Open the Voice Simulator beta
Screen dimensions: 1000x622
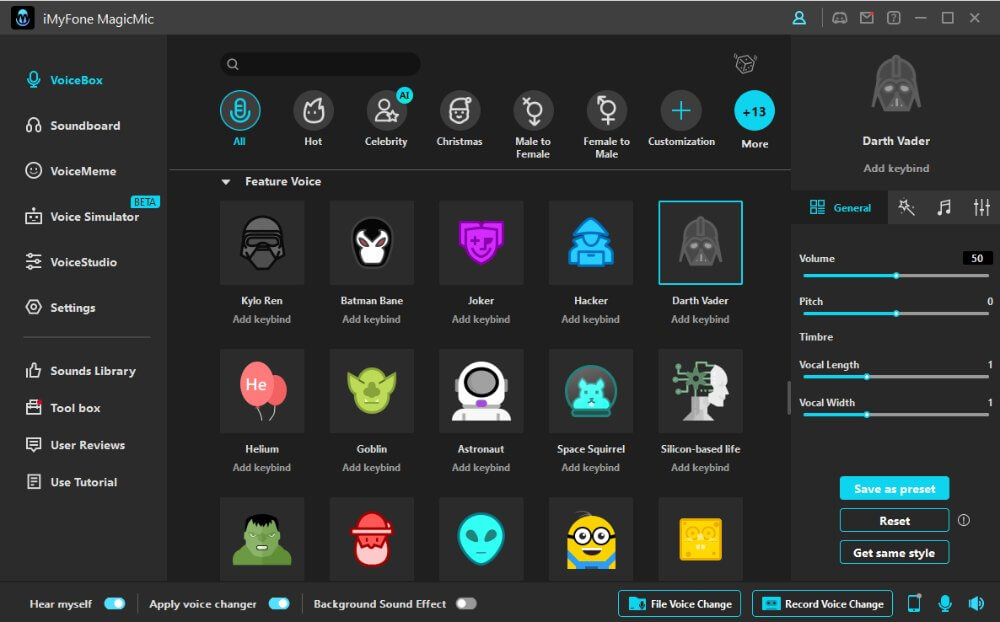tap(82, 217)
